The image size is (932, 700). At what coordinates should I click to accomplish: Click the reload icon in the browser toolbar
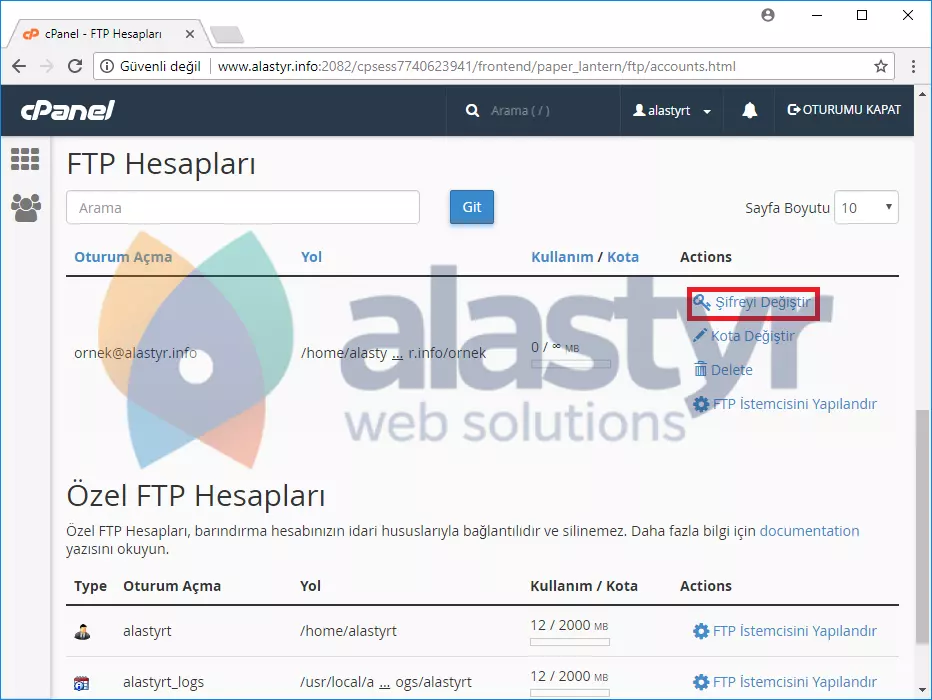click(76, 67)
